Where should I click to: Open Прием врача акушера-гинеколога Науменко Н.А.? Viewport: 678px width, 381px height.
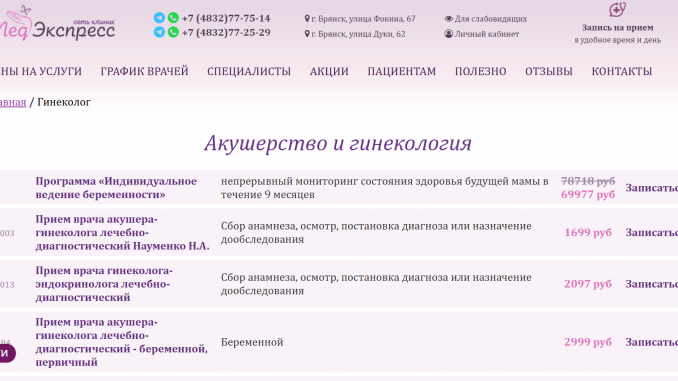click(x=122, y=233)
